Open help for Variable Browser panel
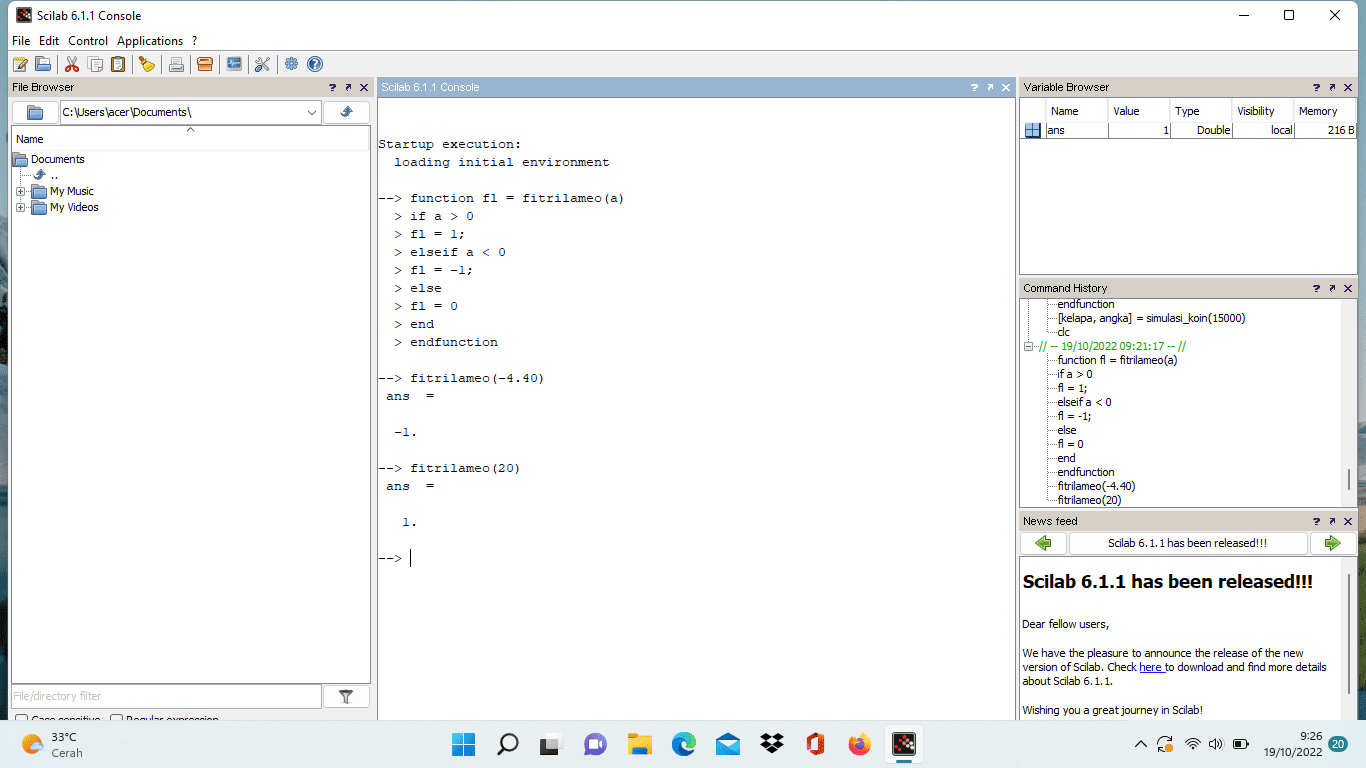The height and width of the screenshot is (768, 1366). tap(1317, 88)
